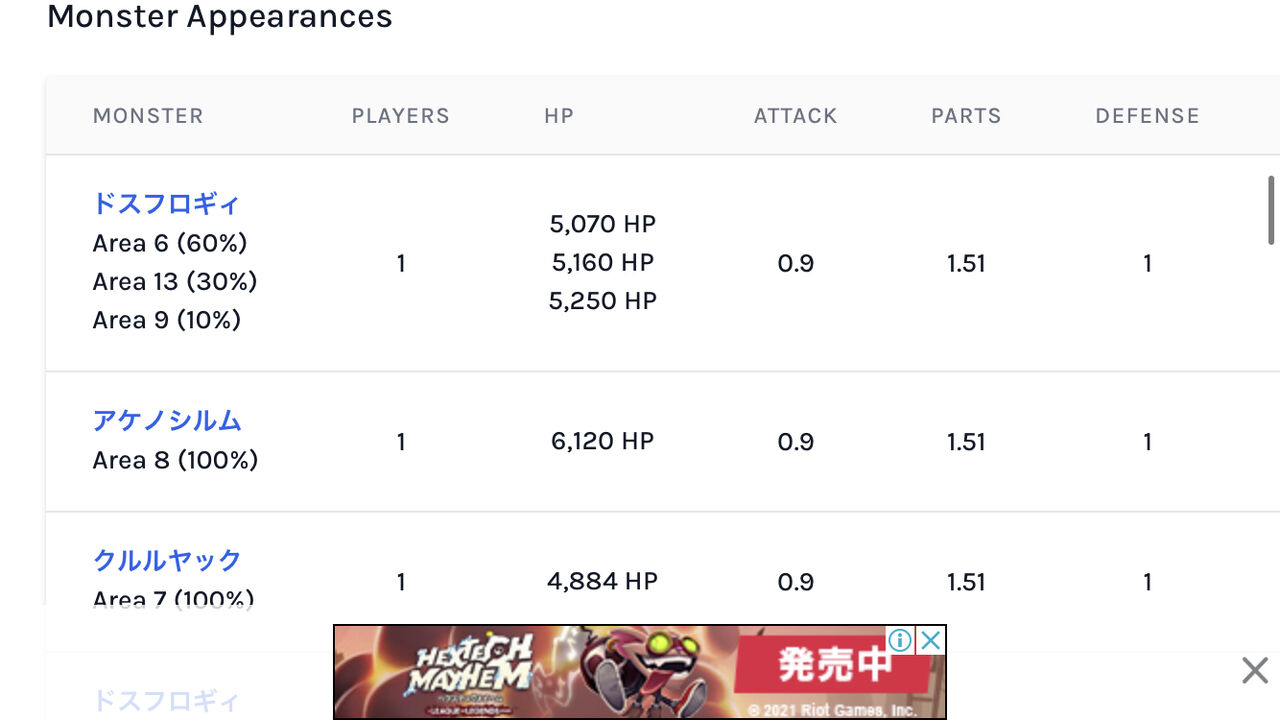Dismiss the bottom banner with the large gray X
This screenshot has width=1280, height=720.
pyautogui.click(x=1254, y=670)
